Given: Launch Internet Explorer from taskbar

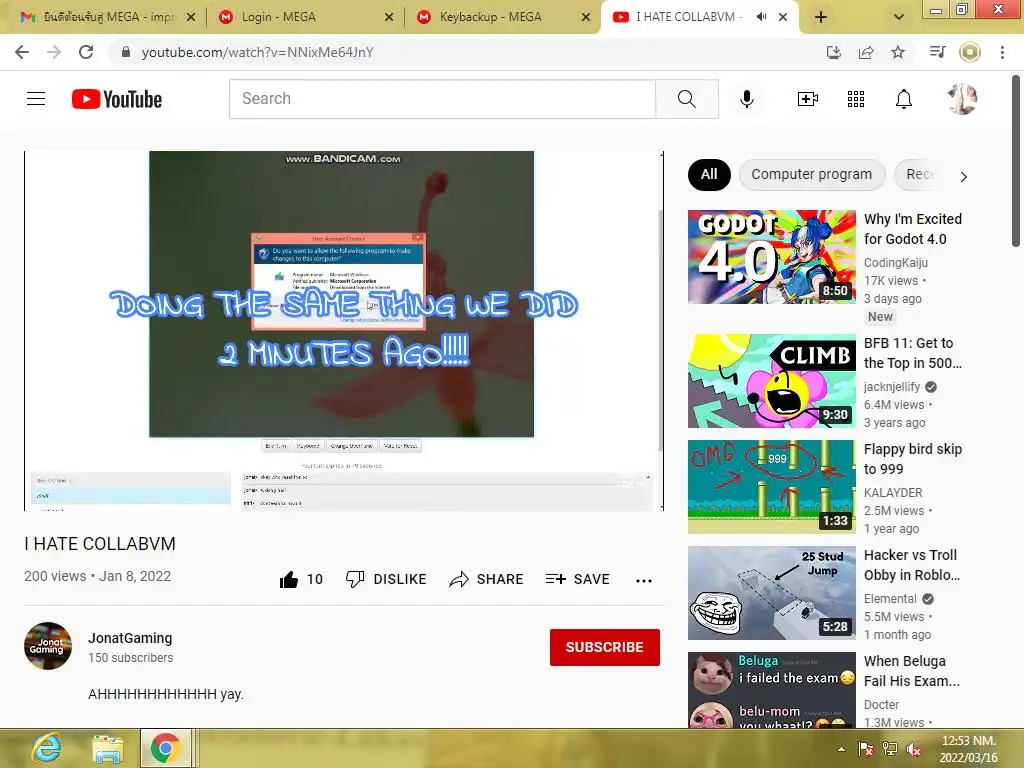Looking at the screenshot, I should click(47, 748).
